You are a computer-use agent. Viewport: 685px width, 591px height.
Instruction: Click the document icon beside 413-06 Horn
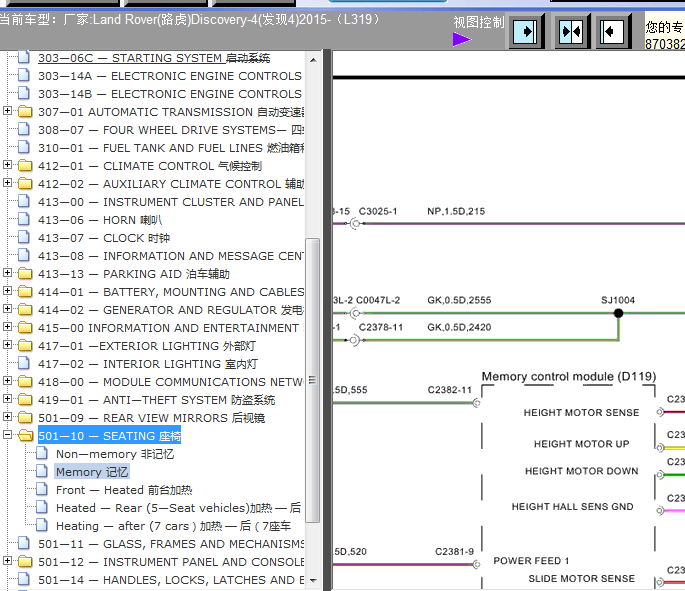point(25,220)
